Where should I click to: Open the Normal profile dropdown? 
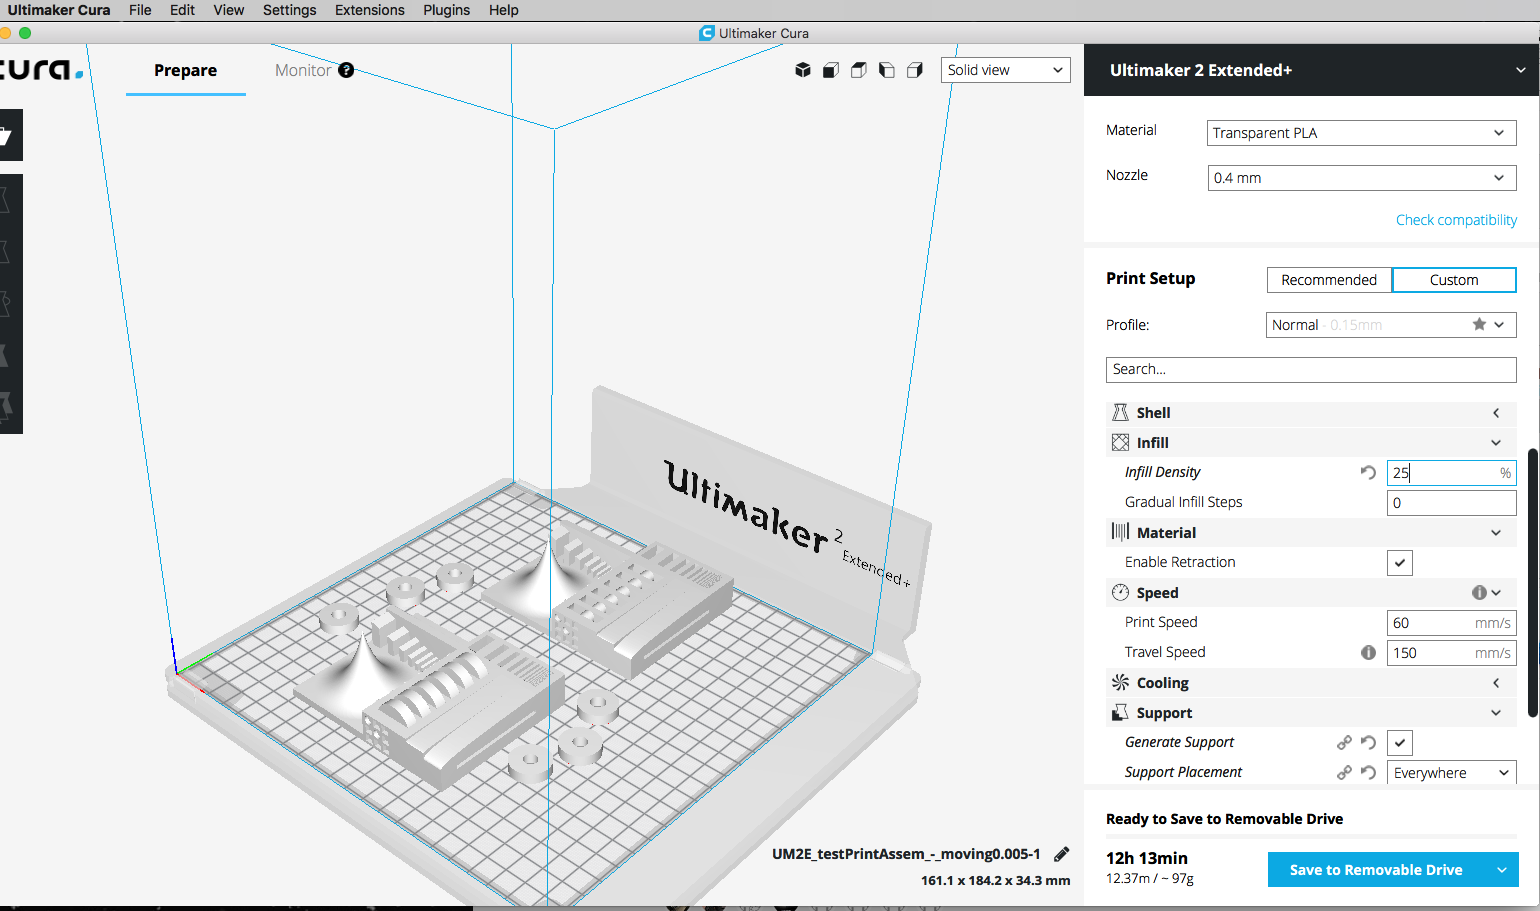coord(1391,325)
